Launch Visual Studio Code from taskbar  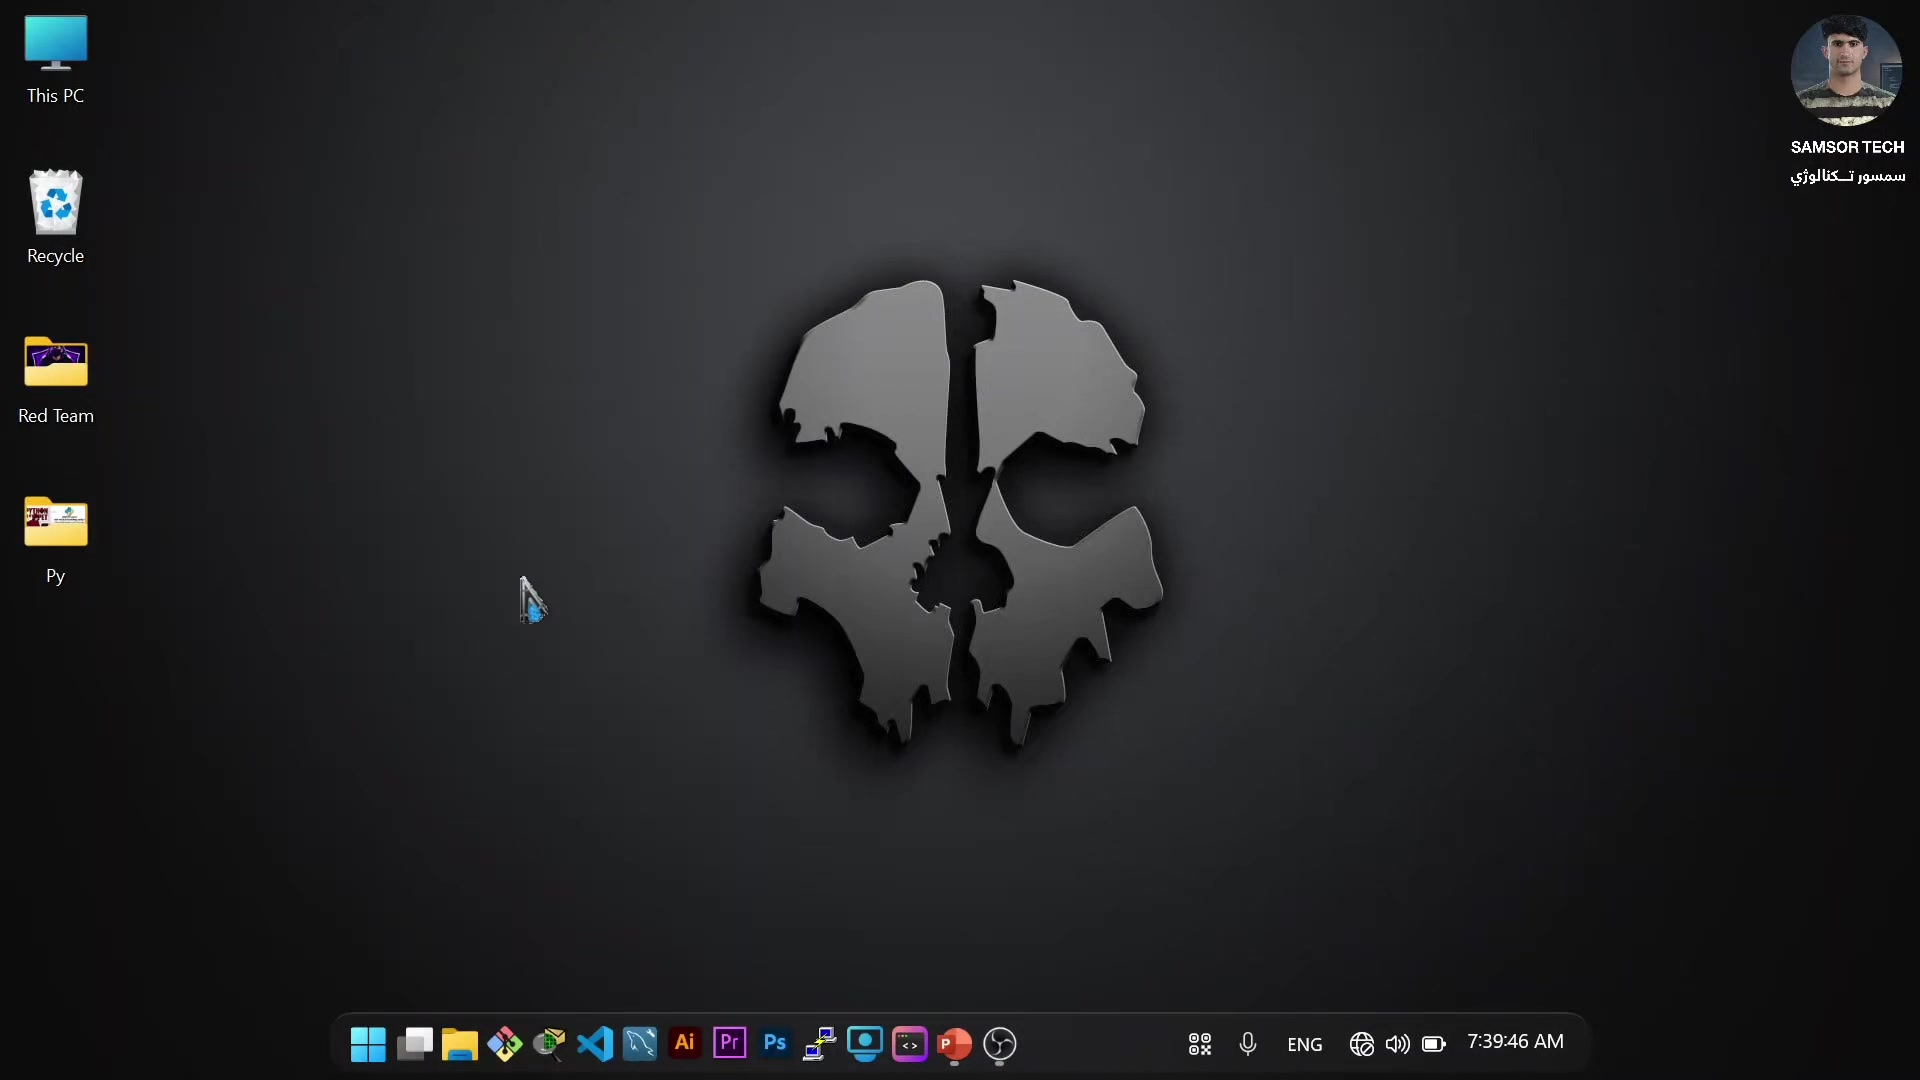(595, 1044)
